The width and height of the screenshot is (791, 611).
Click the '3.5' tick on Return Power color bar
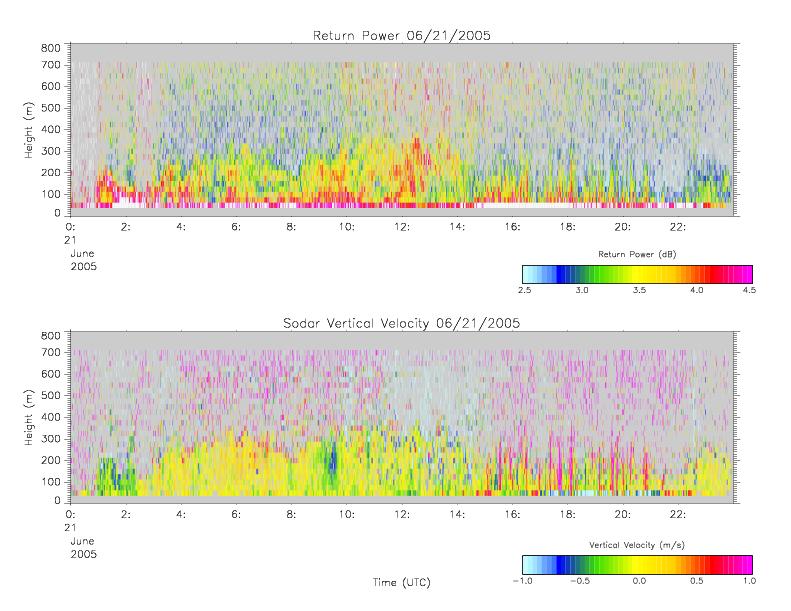639,290
